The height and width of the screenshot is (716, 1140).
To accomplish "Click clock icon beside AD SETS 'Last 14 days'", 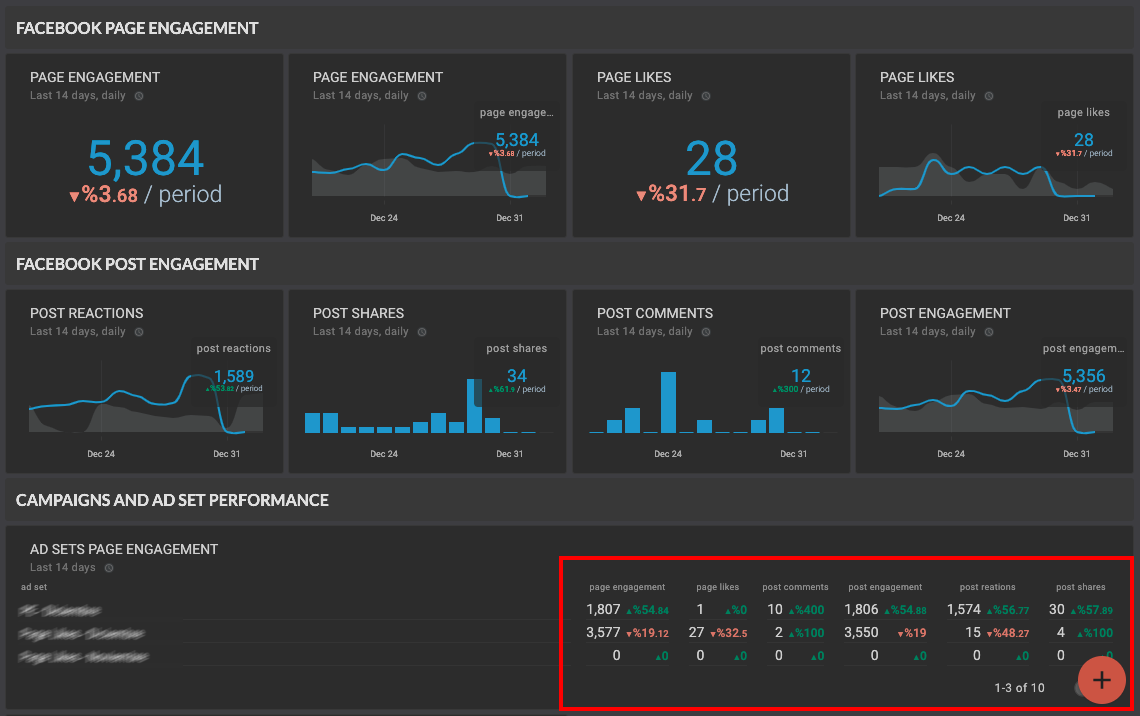I will 109,568.
